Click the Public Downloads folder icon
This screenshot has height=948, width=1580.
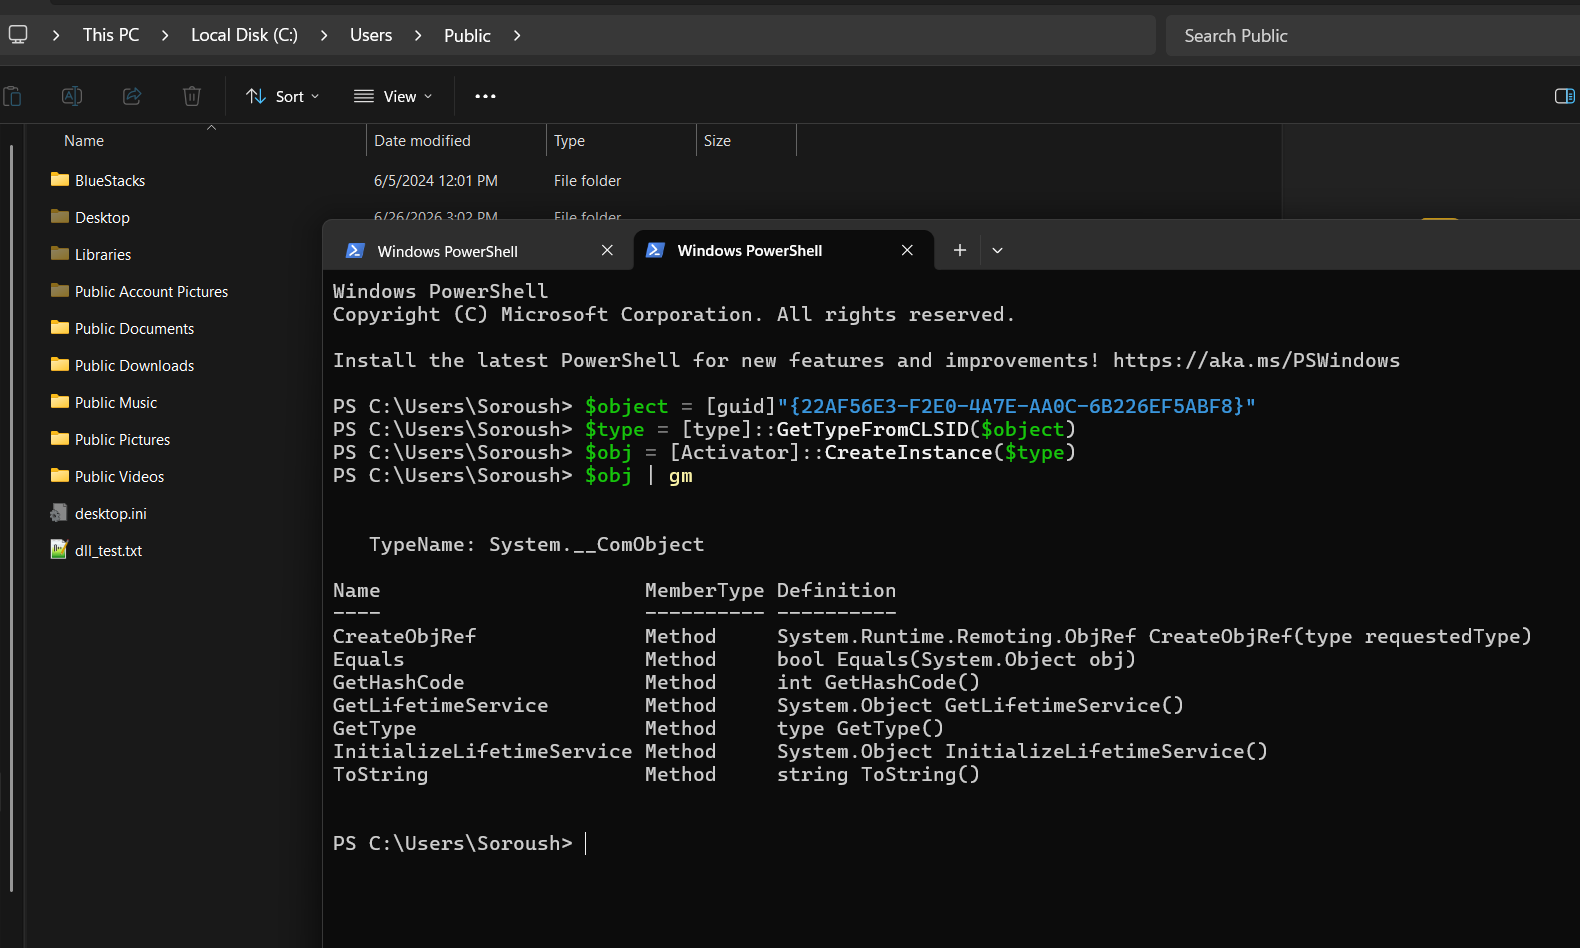tap(60, 365)
